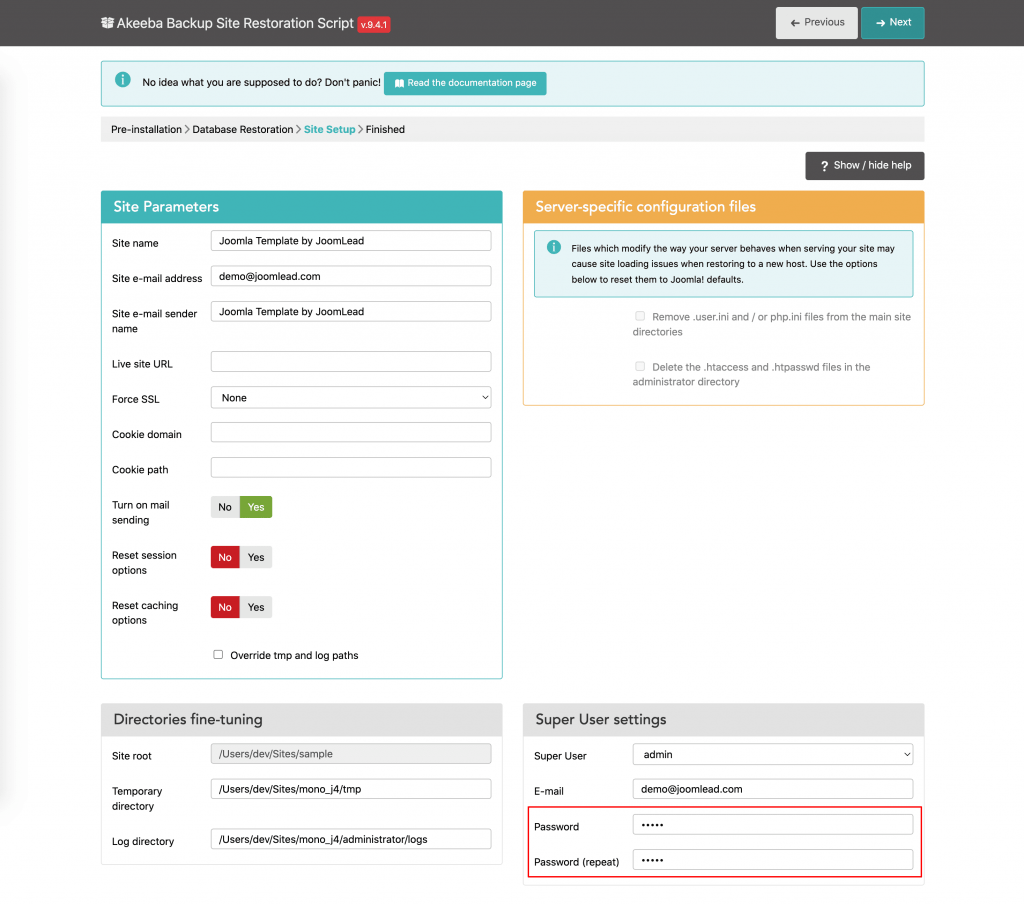The image size is (1024, 904).
Task: Open the documentation page
Action: tap(464, 84)
